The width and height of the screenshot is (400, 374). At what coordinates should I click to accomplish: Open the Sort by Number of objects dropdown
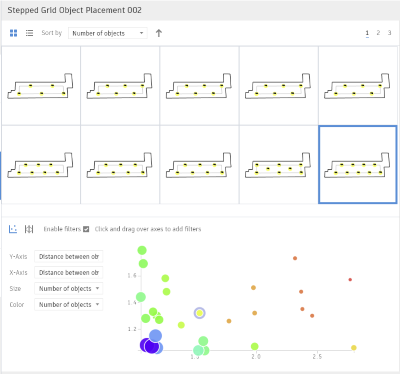pyautogui.click(x=108, y=33)
